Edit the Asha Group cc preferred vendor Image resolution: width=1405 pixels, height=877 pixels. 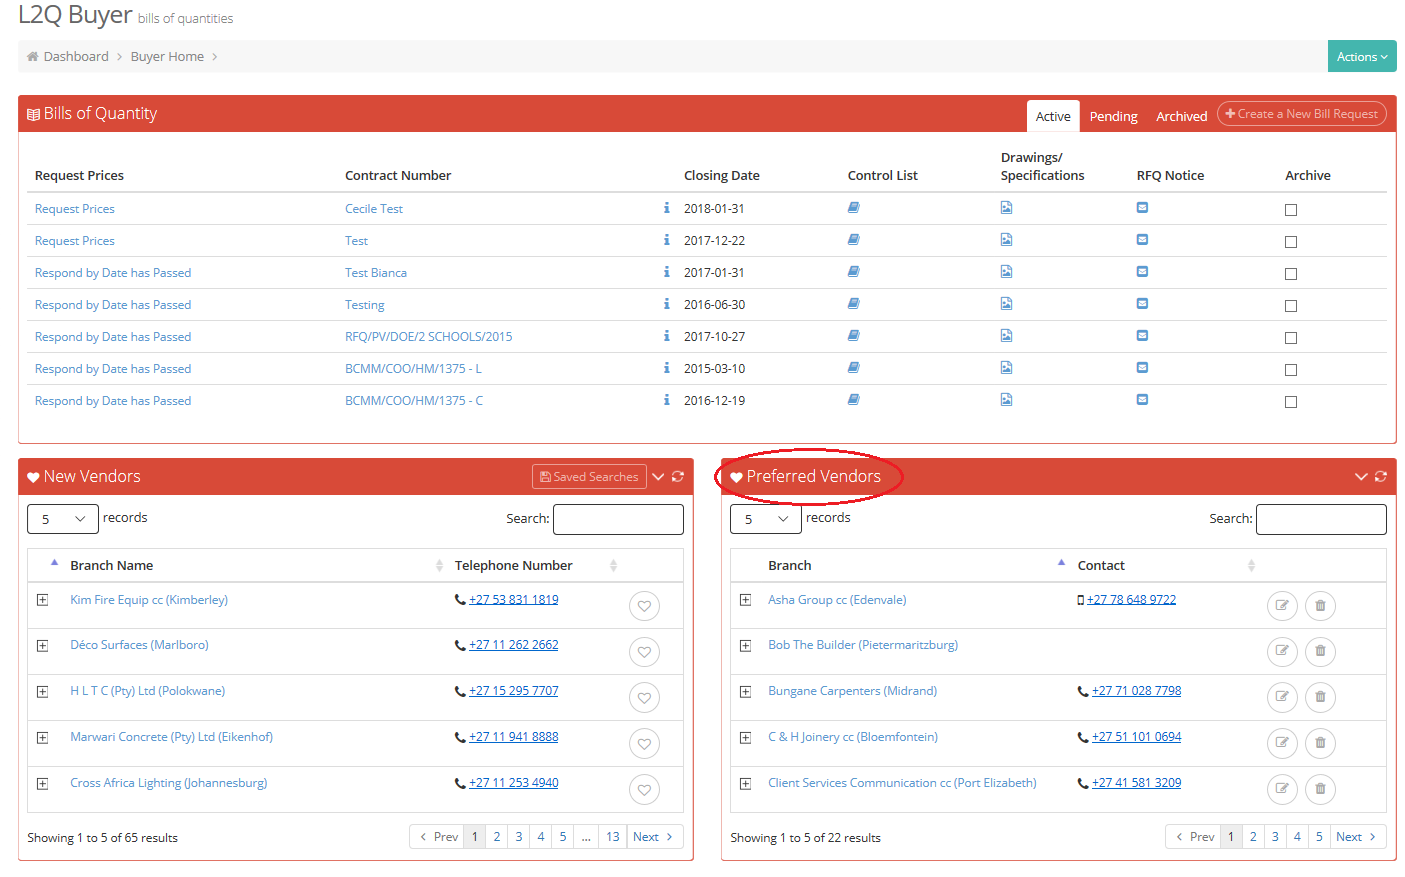pos(1282,605)
